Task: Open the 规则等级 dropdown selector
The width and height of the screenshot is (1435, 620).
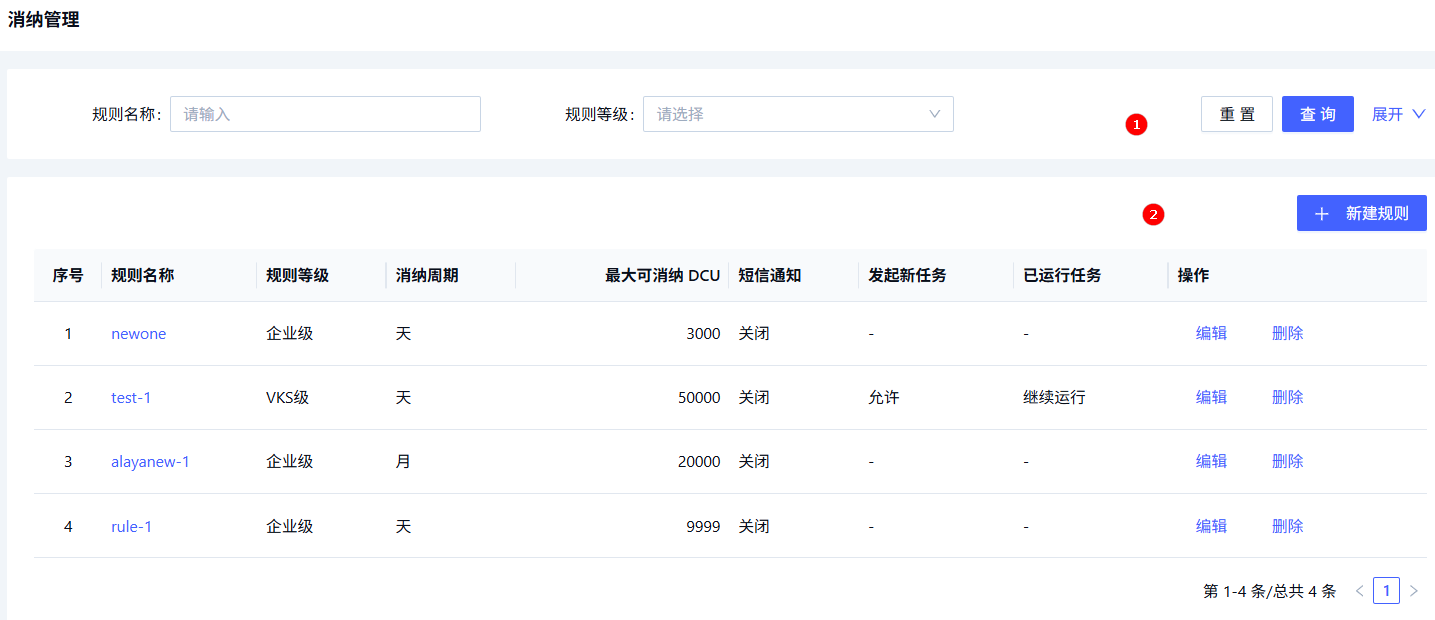Action: click(x=797, y=114)
